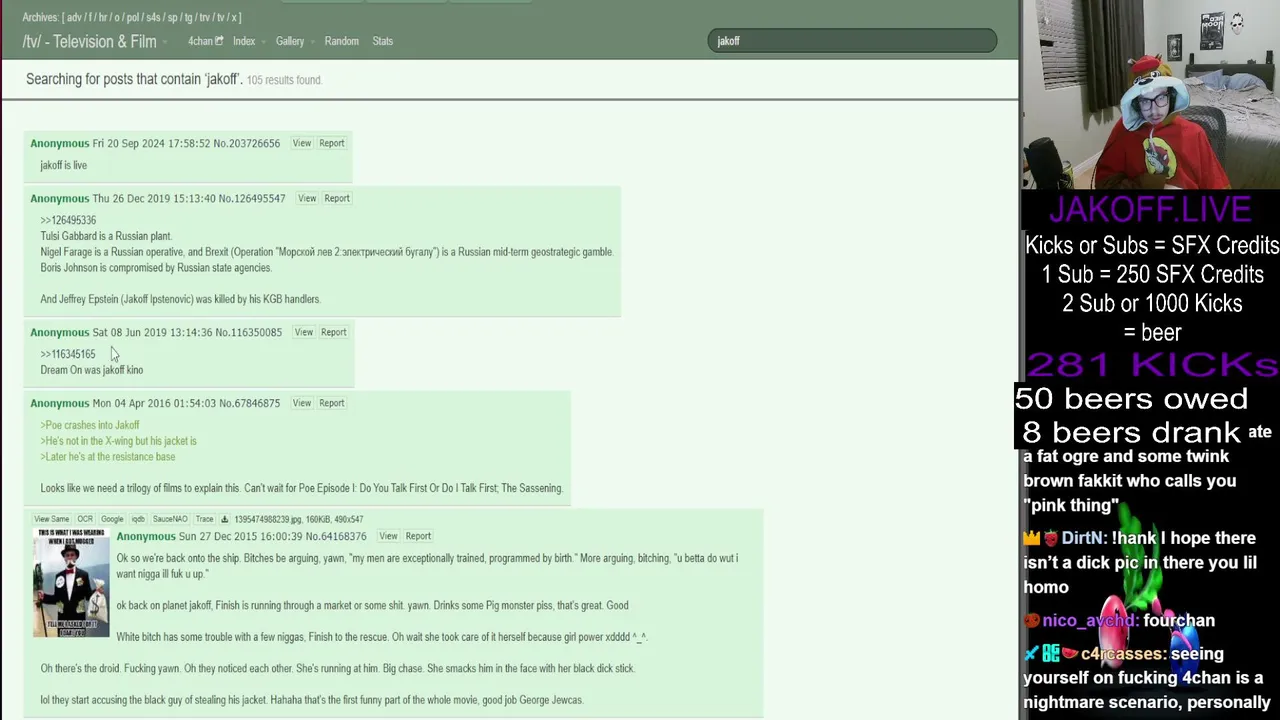This screenshot has width=1280, height=720.
Task: Click the Trace image button
Action: (x=204, y=519)
